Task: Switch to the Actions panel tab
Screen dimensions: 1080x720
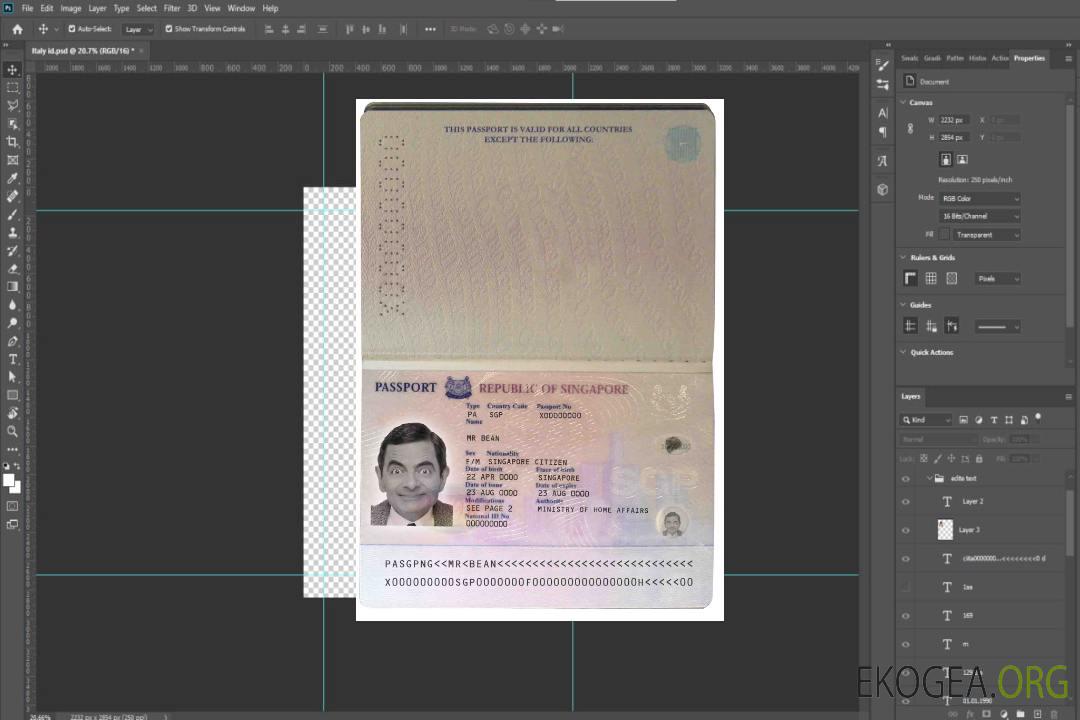Action: click(x=999, y=59)
